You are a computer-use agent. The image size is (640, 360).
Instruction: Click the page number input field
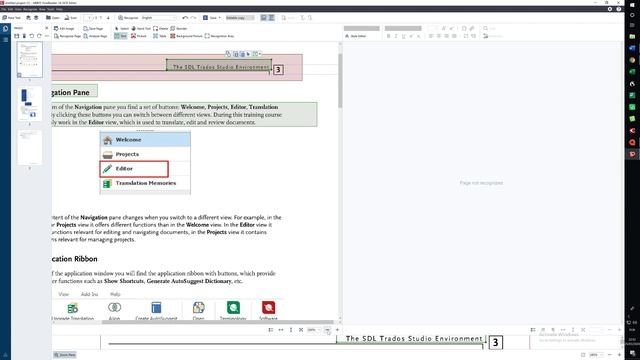click(88, 18)
